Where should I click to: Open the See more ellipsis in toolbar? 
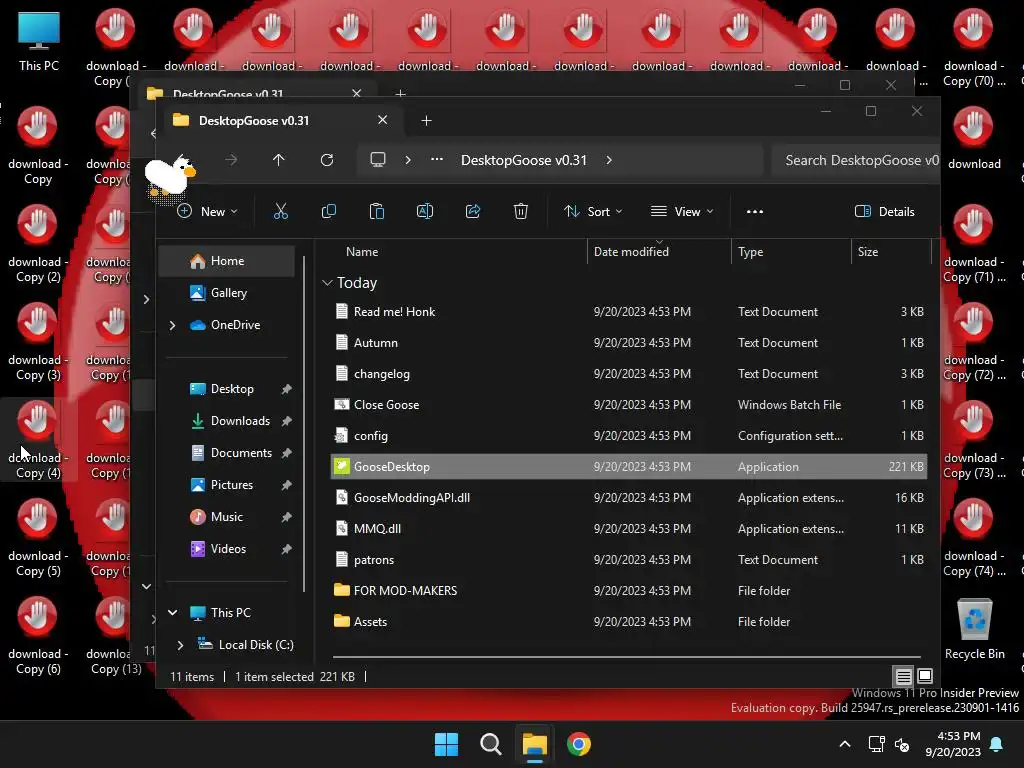pyautogui.click(x=755, y=212)
